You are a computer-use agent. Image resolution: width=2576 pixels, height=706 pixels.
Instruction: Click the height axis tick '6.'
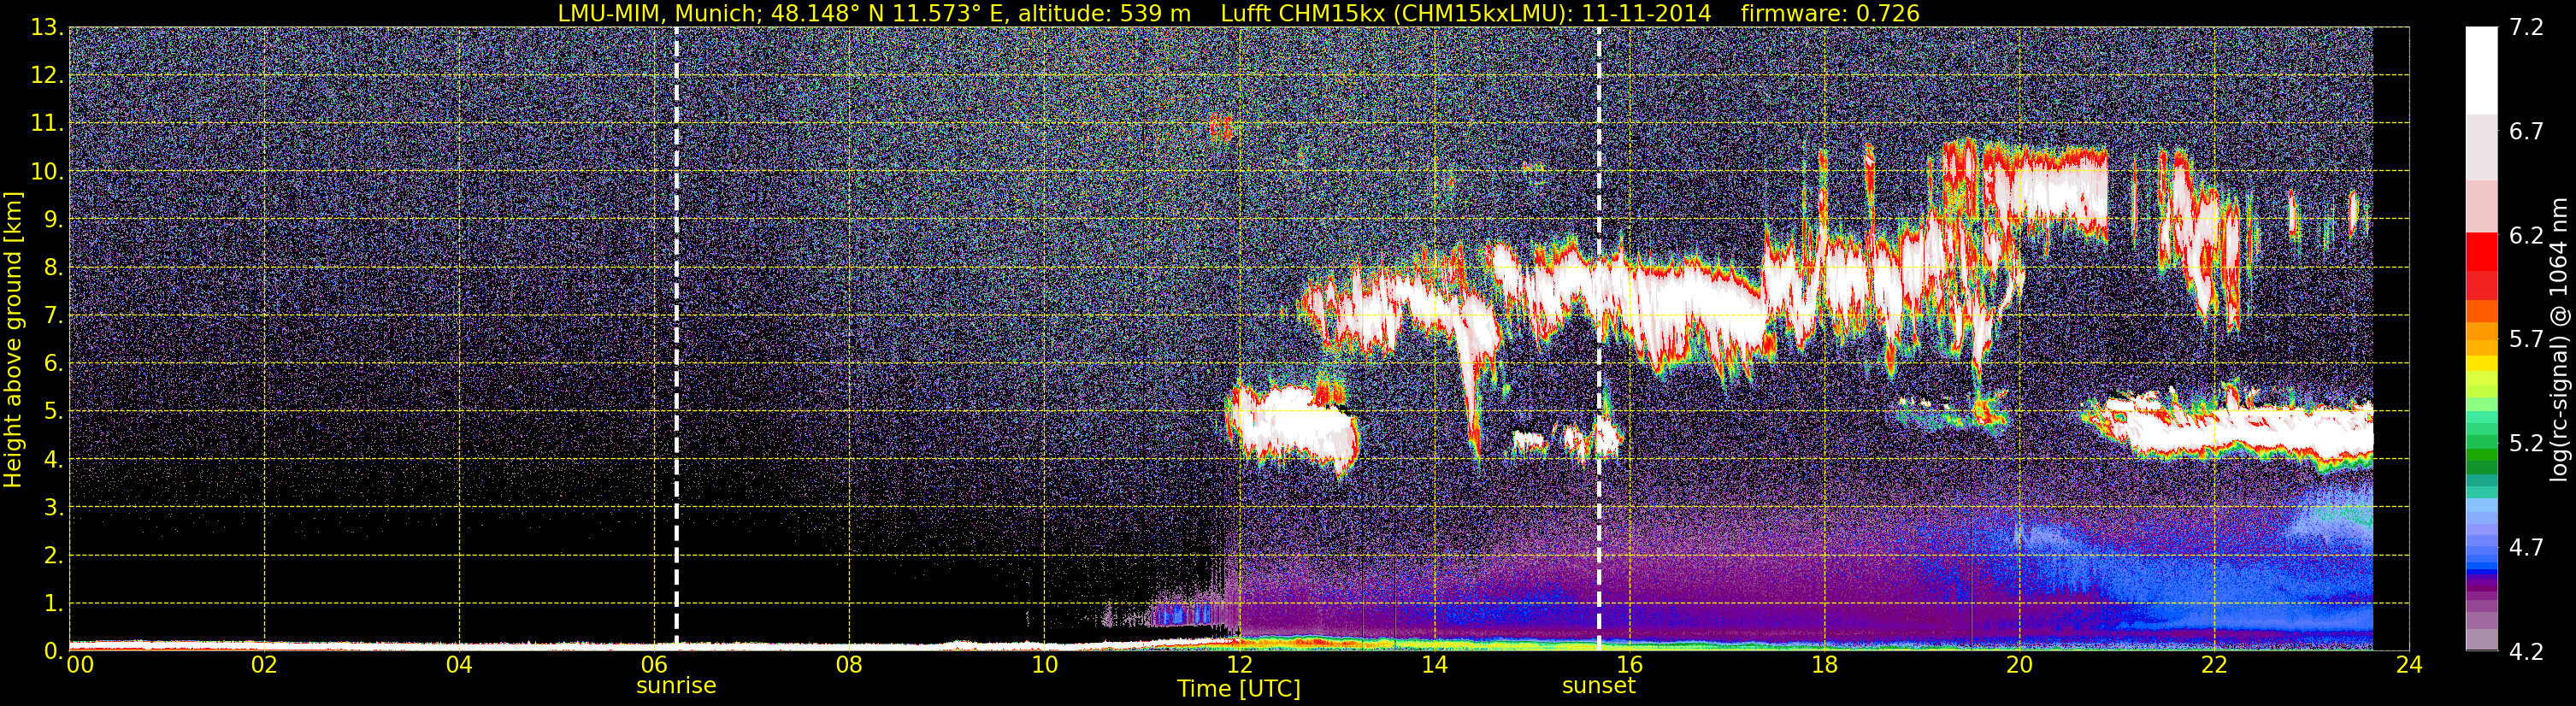53,364
